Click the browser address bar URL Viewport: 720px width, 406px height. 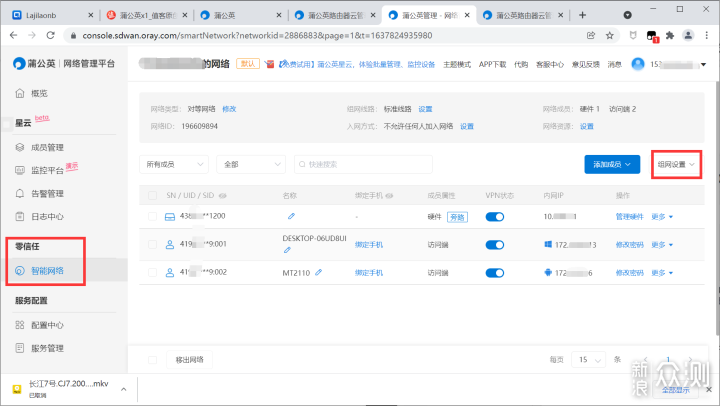point(257,35)
